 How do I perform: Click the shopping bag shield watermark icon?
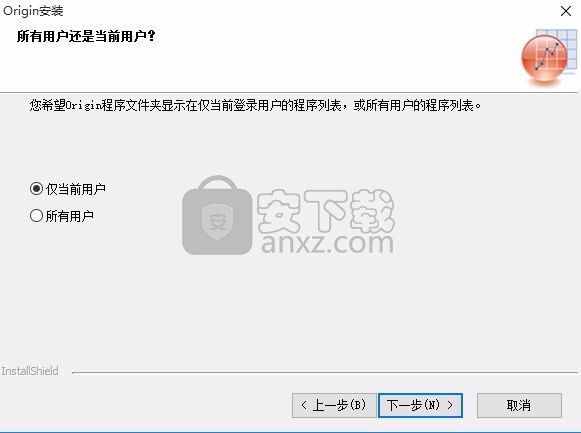217,216
